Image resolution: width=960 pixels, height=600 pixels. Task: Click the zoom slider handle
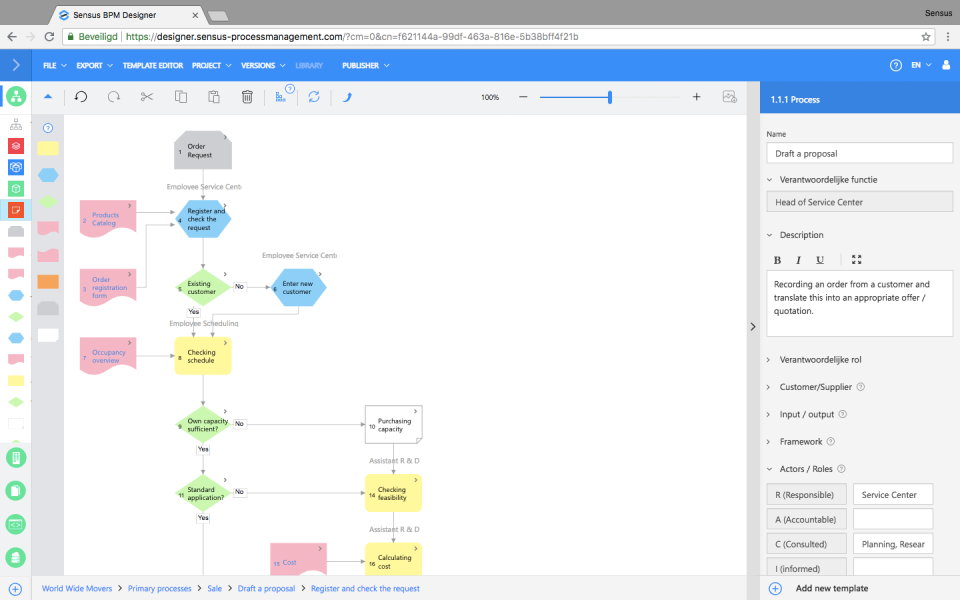610,97
